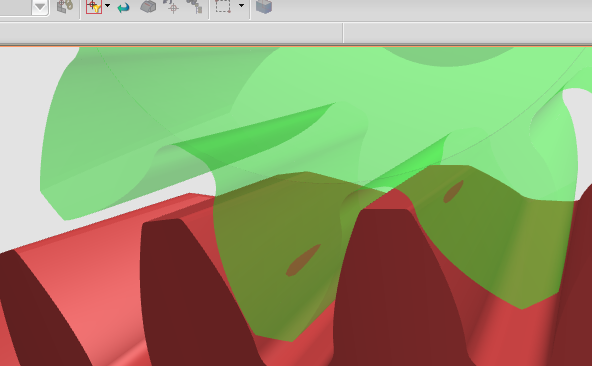Expand the selection filter icon's dropdown arrow
Viewport: 592px width, 366px height.
(x=108, y=6)
